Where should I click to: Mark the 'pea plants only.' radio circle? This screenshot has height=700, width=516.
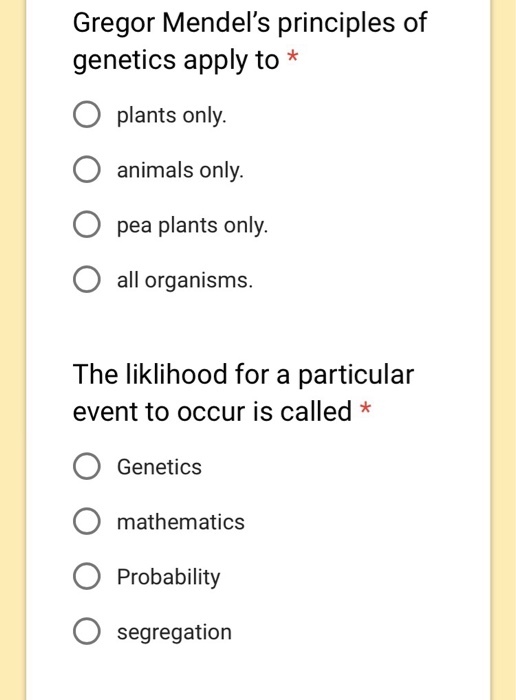[87, 224]
